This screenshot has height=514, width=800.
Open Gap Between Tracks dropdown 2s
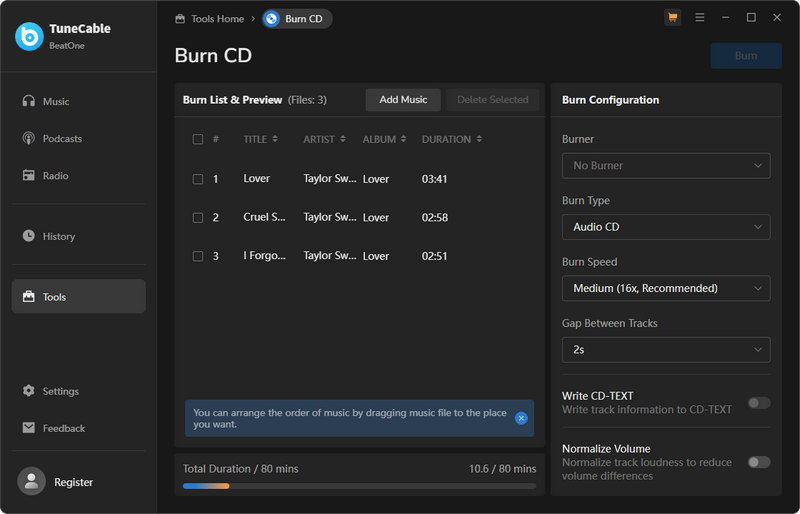(x=666, y=349)
